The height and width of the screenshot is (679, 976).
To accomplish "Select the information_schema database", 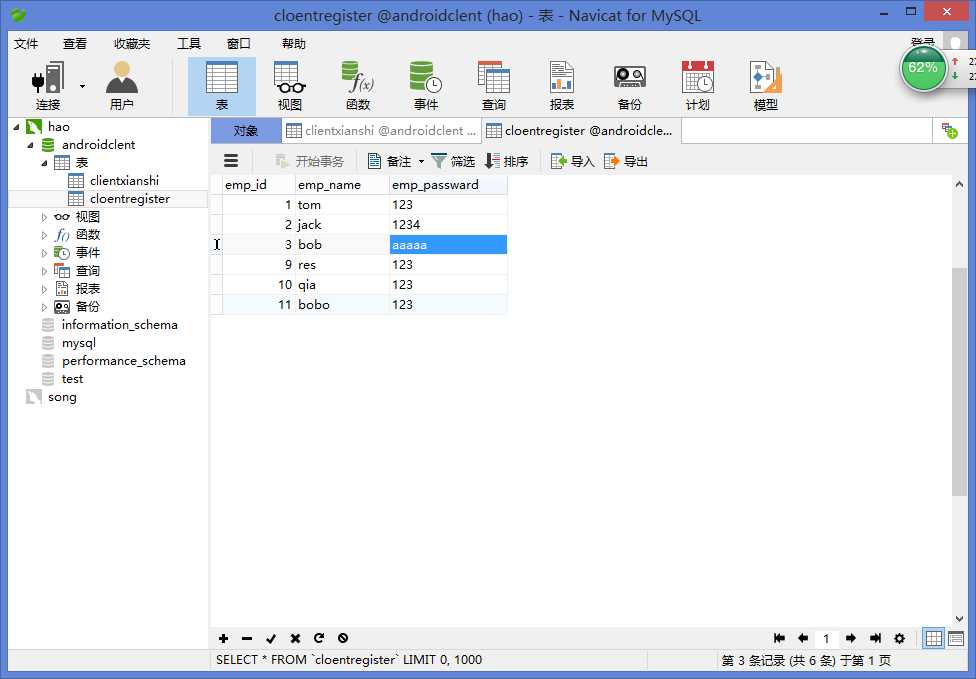I will [x=119, y=325].
